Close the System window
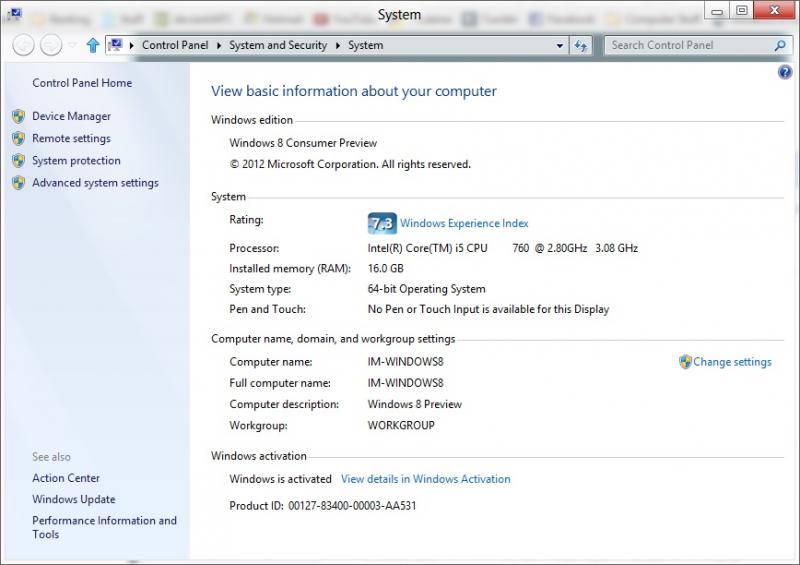Viewport: 800px width, 565px height. pos(774,11)
